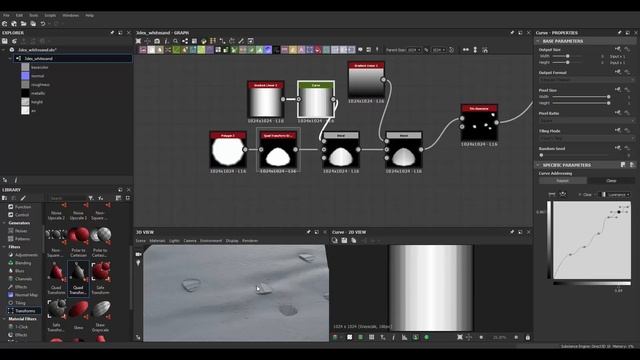Click the fit-to-view icon in Graph toolbar

pos(138,41)
